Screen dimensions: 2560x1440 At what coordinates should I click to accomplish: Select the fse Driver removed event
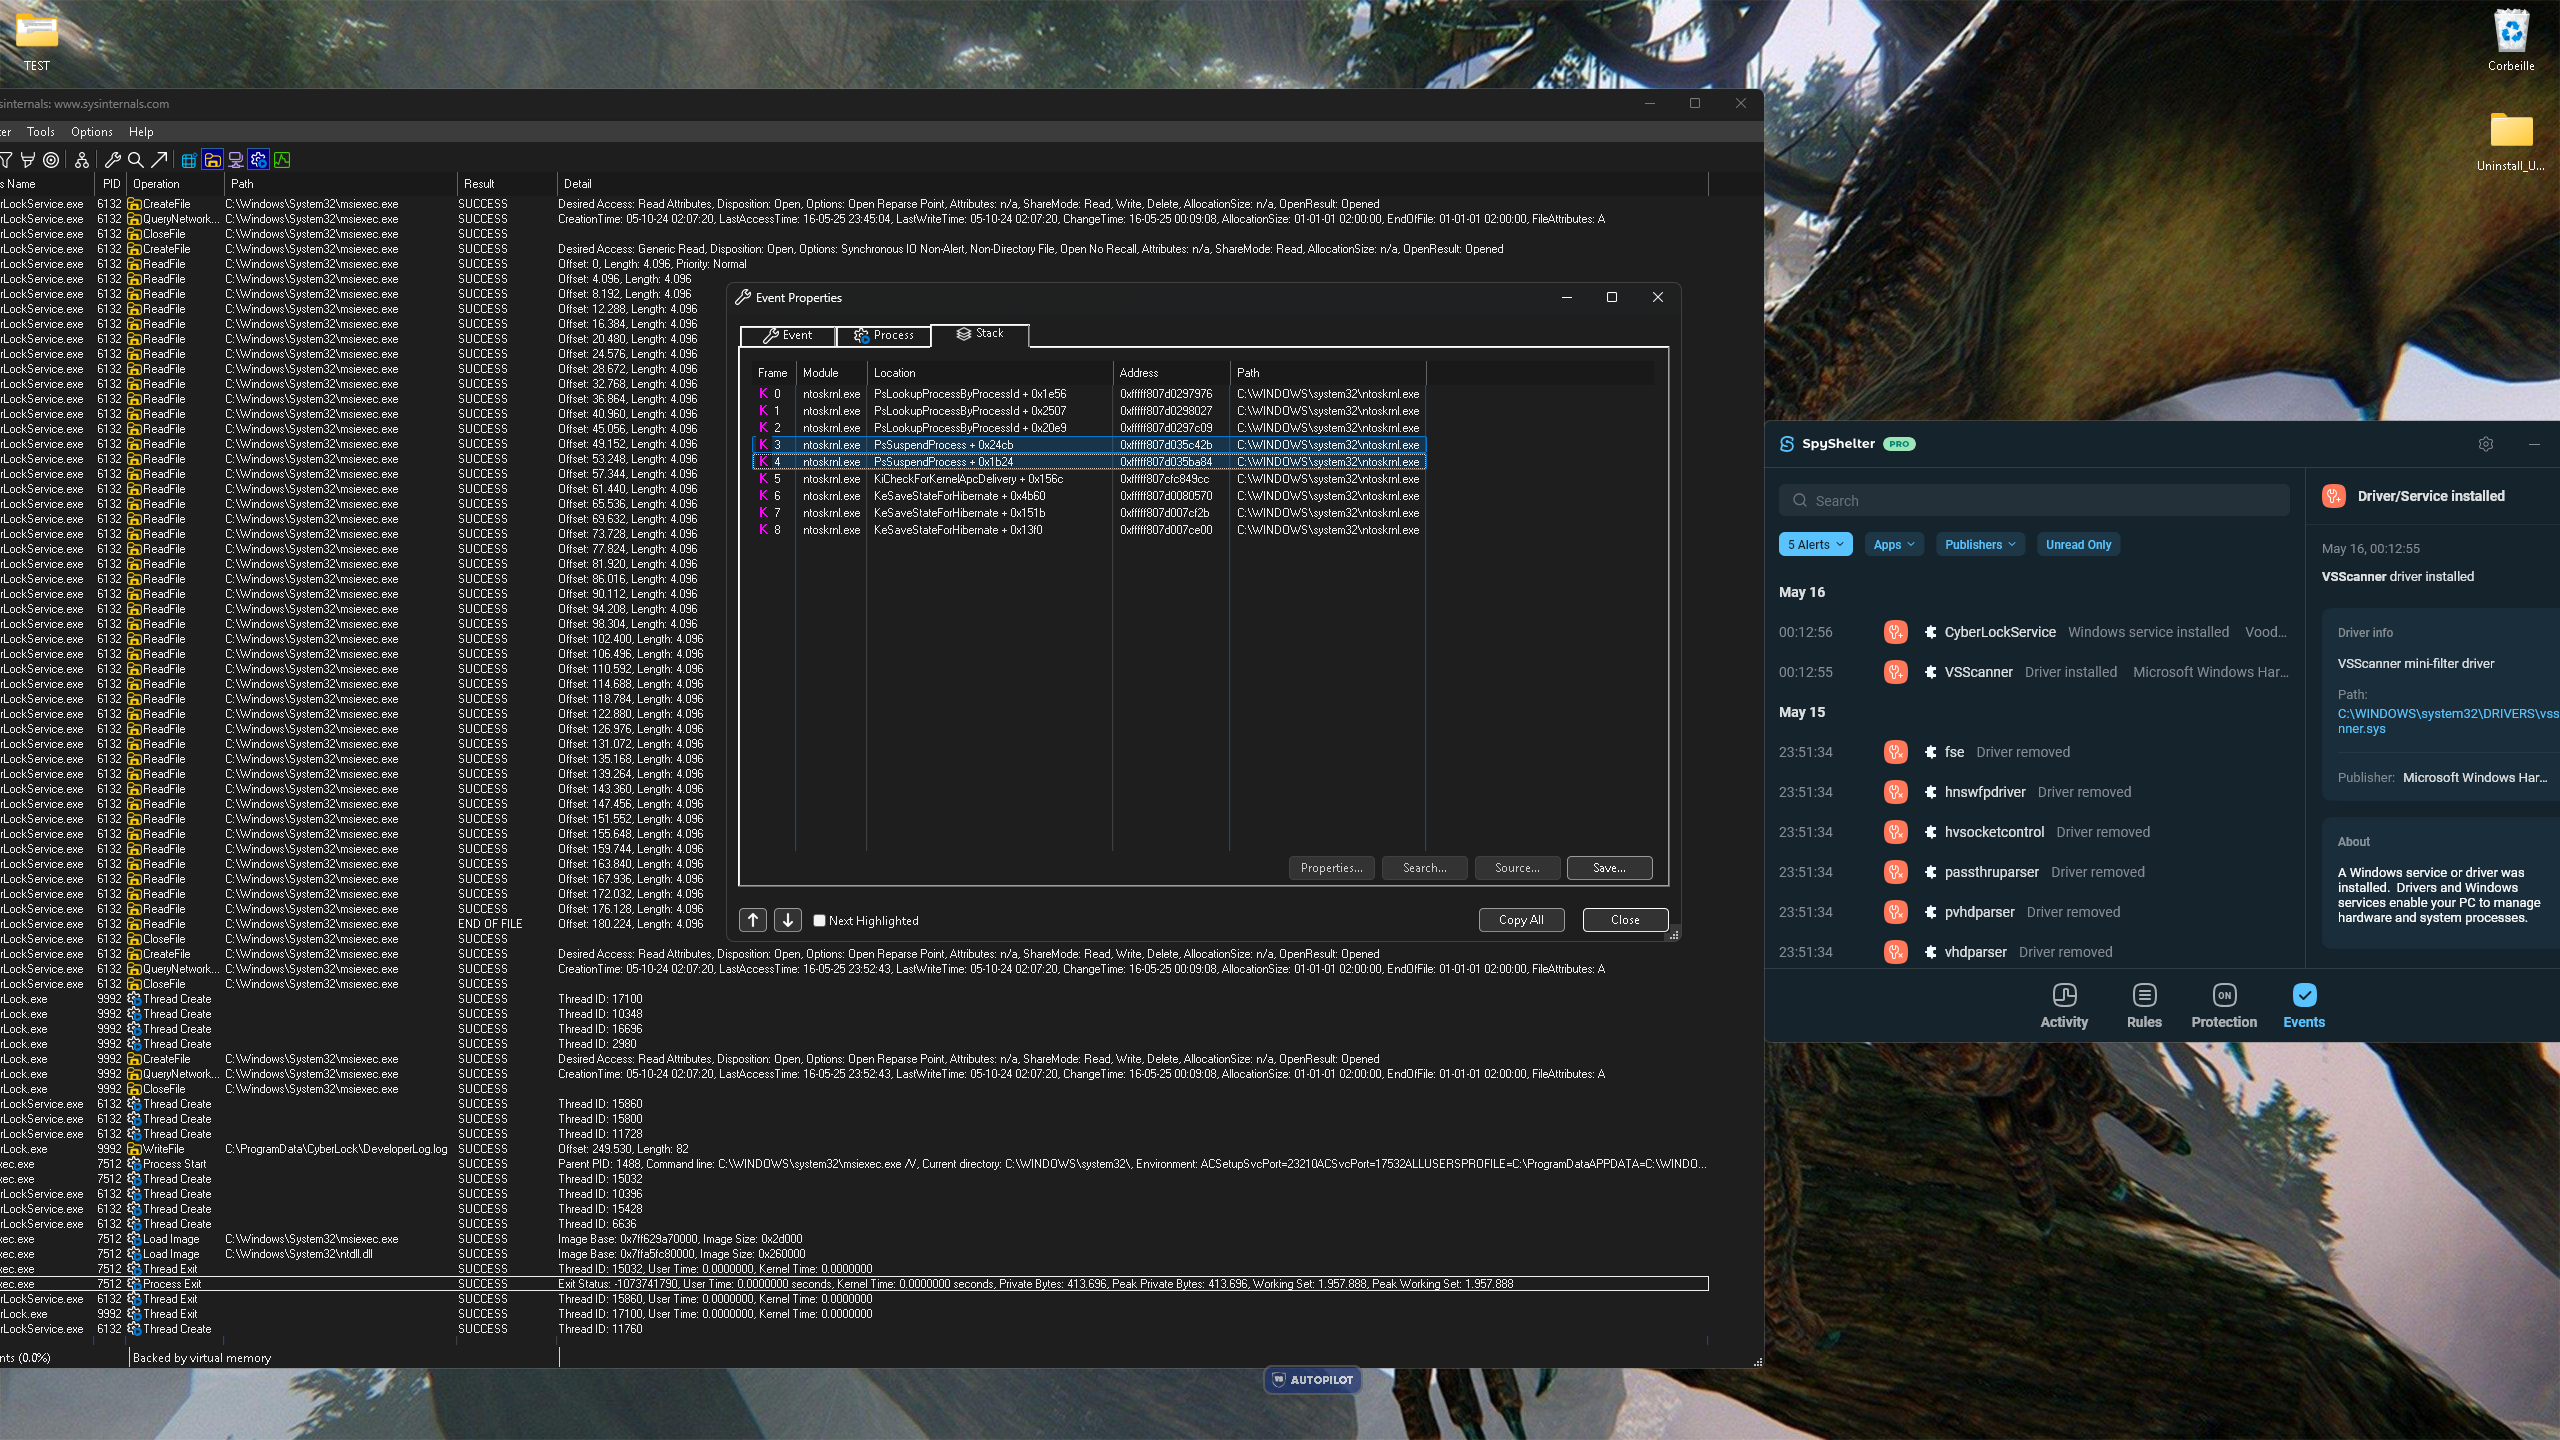pyautogui.click(x=2034, y=752)
